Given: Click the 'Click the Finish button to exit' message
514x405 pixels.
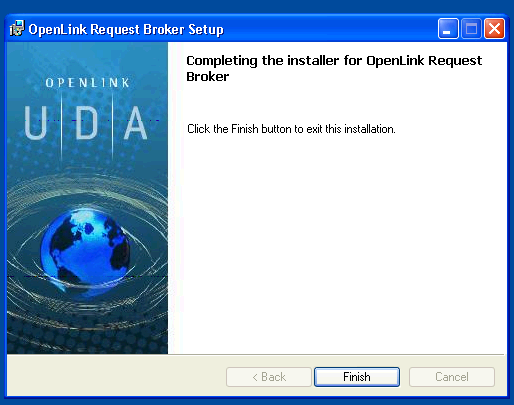Looking at the screenshot, I should click(291, 129).
